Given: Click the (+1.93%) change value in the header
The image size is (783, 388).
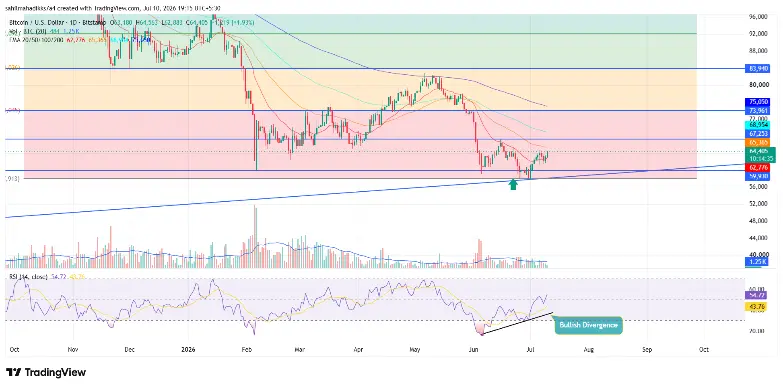Looking at the screenshot, I should (243, 23).
